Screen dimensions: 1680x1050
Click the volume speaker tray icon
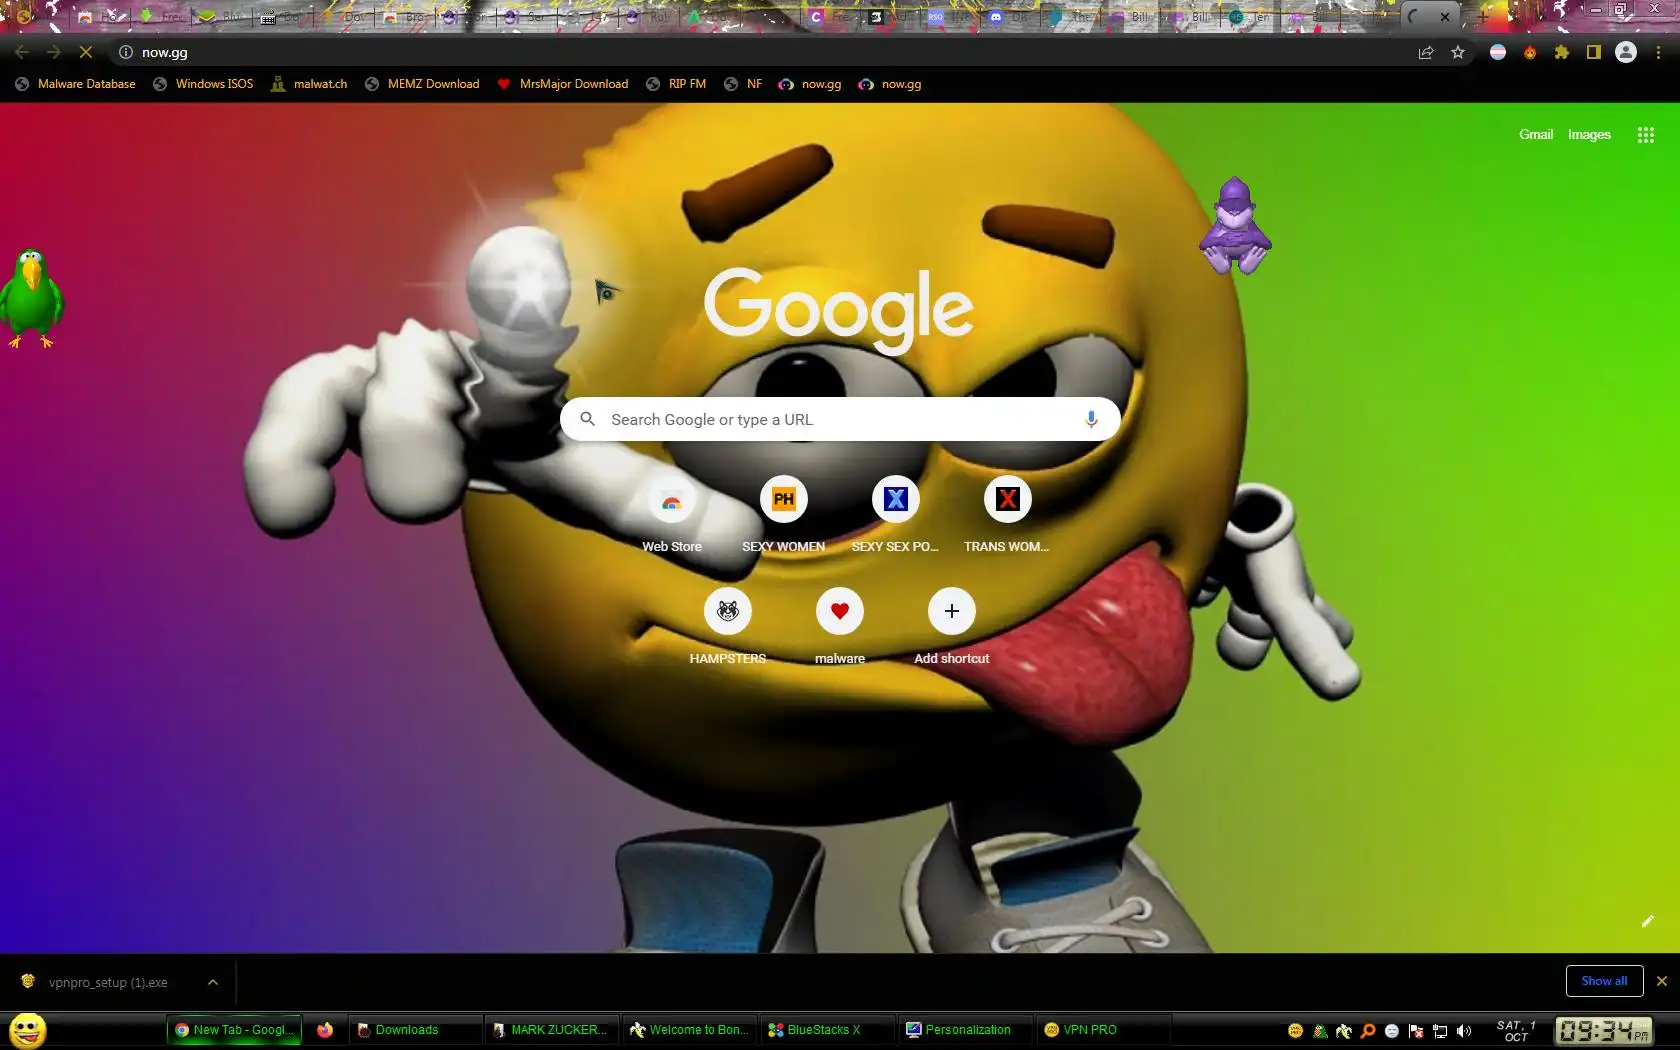[1464, 1031]
